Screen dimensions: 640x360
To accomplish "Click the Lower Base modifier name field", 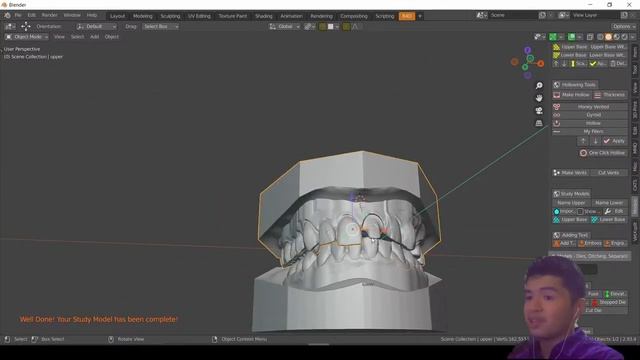I will pos(574,55).
